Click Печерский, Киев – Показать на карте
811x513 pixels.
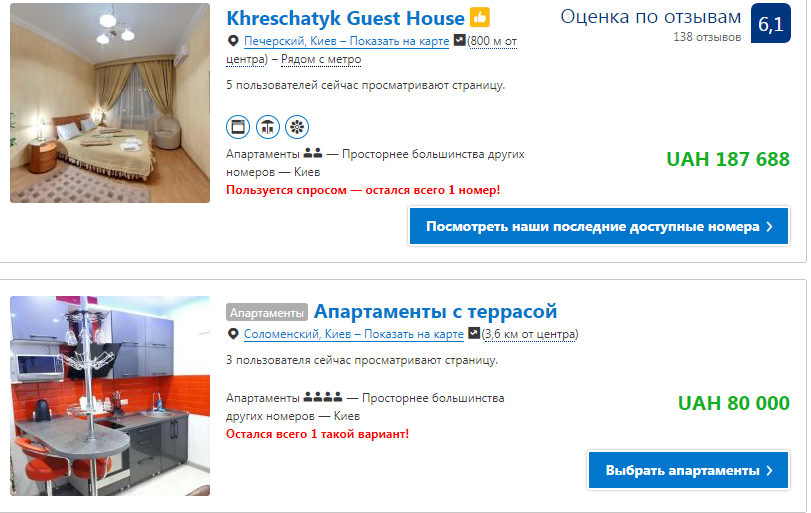pos(347,41)
